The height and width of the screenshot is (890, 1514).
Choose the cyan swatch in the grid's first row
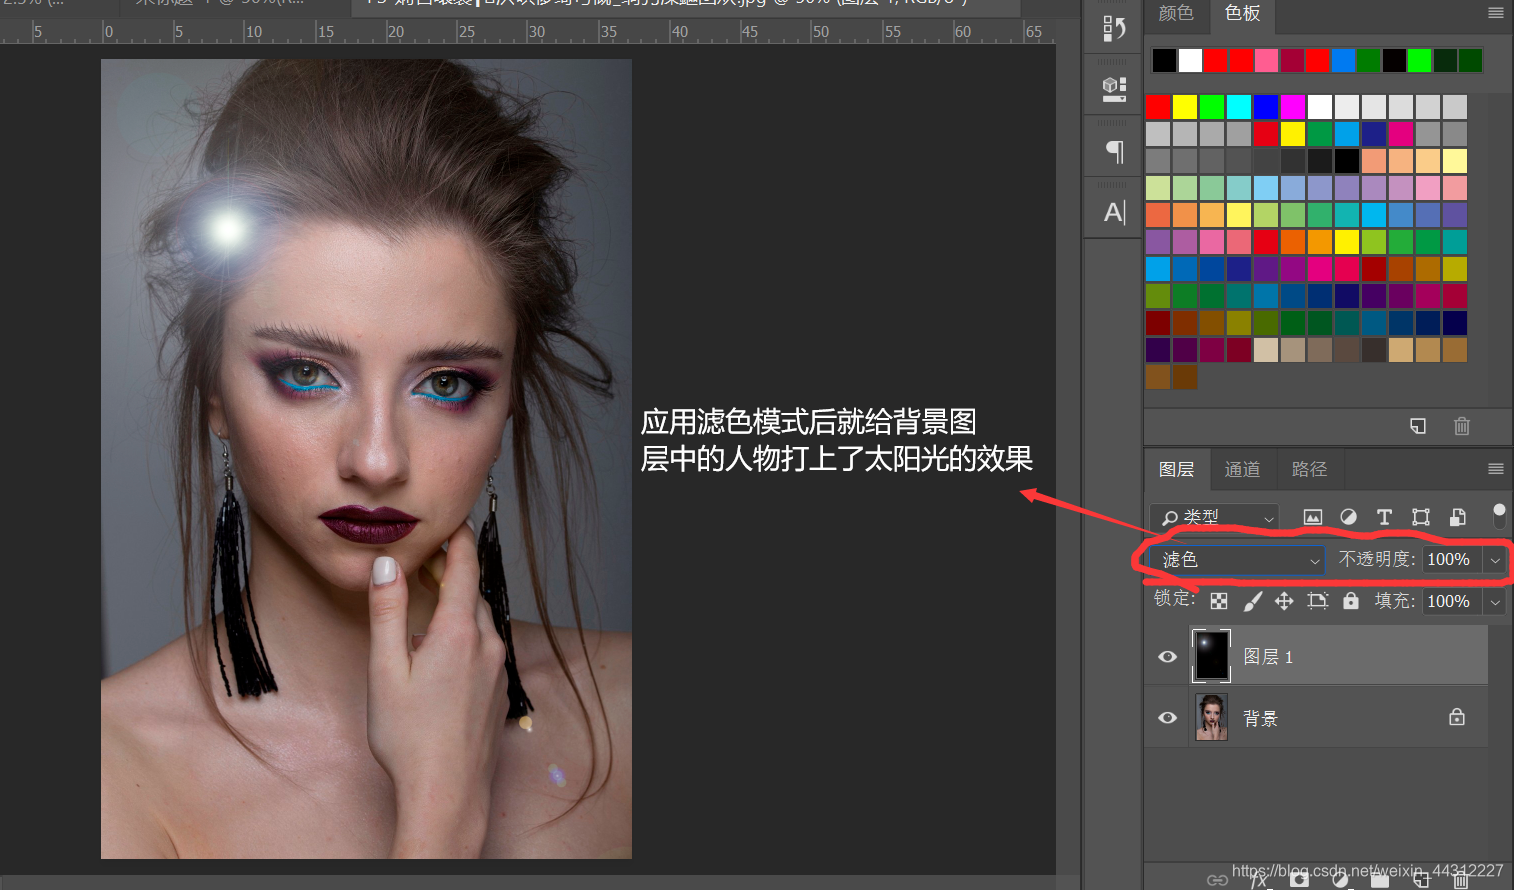tap(1239, 107)
